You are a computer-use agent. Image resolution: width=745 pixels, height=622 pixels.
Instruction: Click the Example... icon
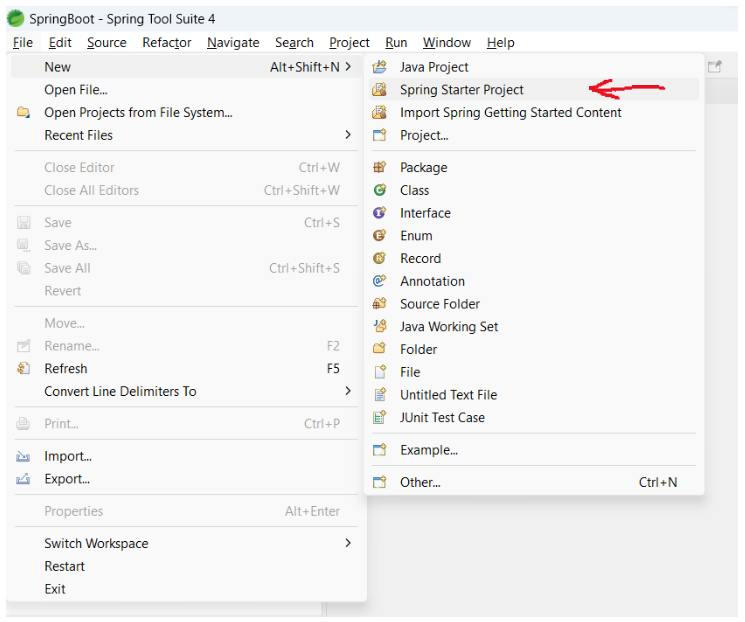(x=379, y=450)
